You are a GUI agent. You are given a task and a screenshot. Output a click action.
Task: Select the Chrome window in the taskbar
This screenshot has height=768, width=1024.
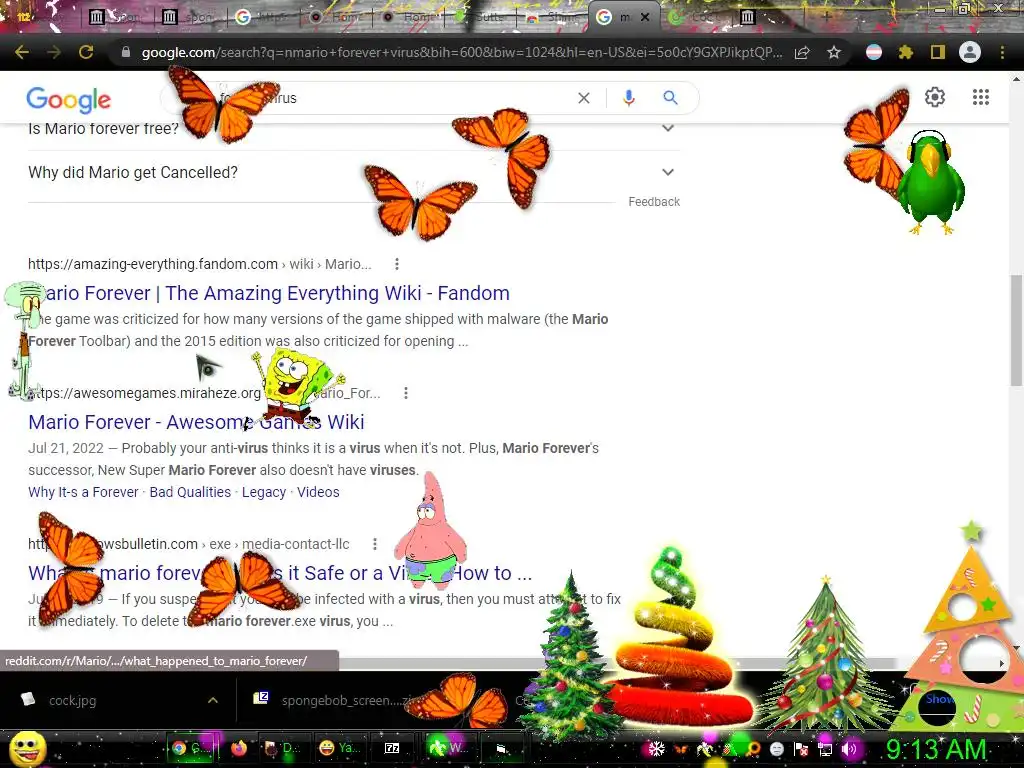(191, 748)
